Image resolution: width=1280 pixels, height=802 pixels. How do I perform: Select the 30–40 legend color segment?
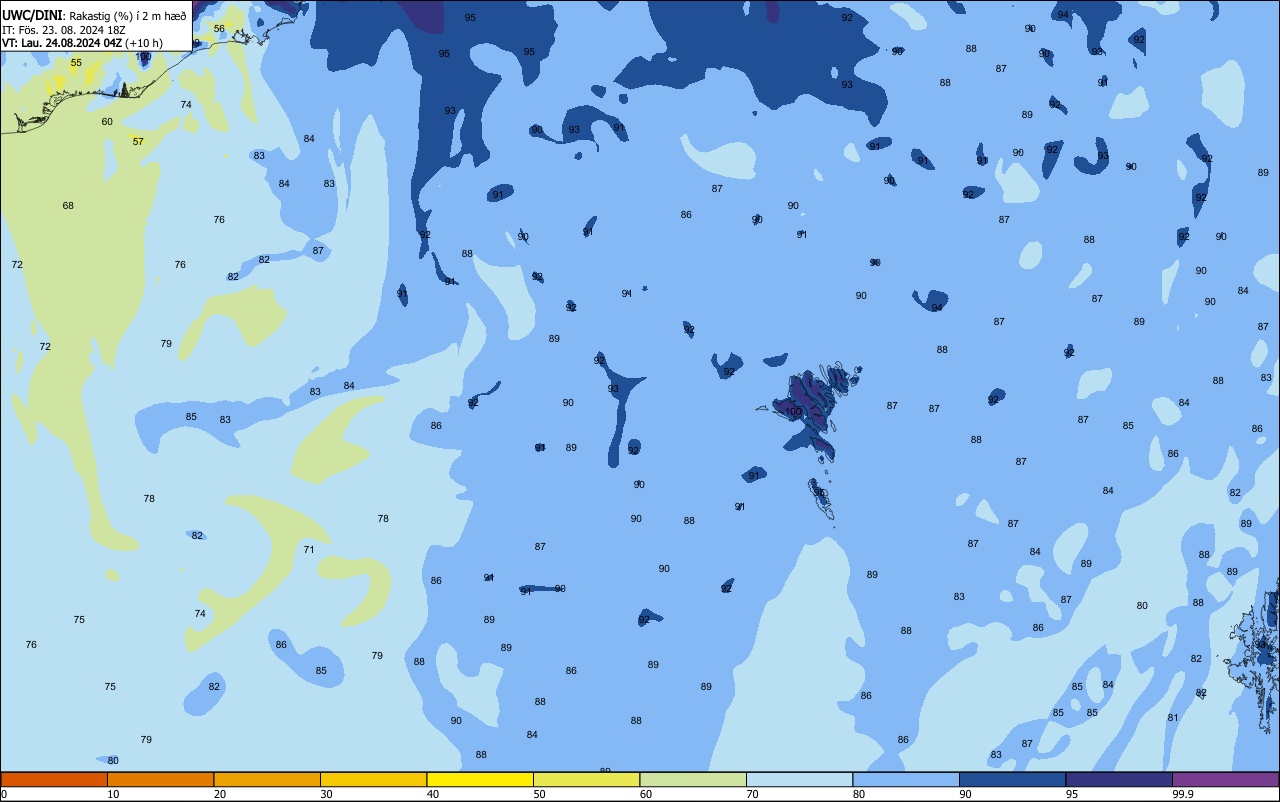pyautogui.click(x=373, y=779)
